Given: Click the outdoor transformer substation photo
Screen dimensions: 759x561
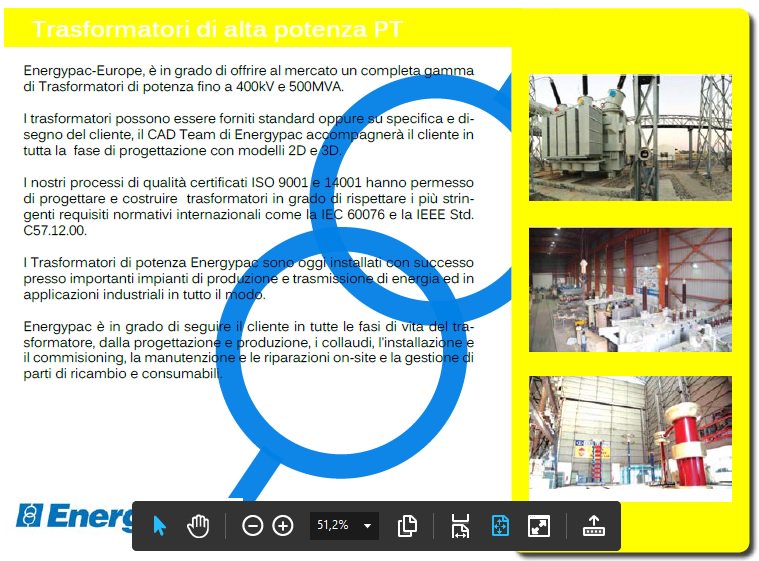Looking at the screenshot, I should pyautogui.click(x=630, y=137).
